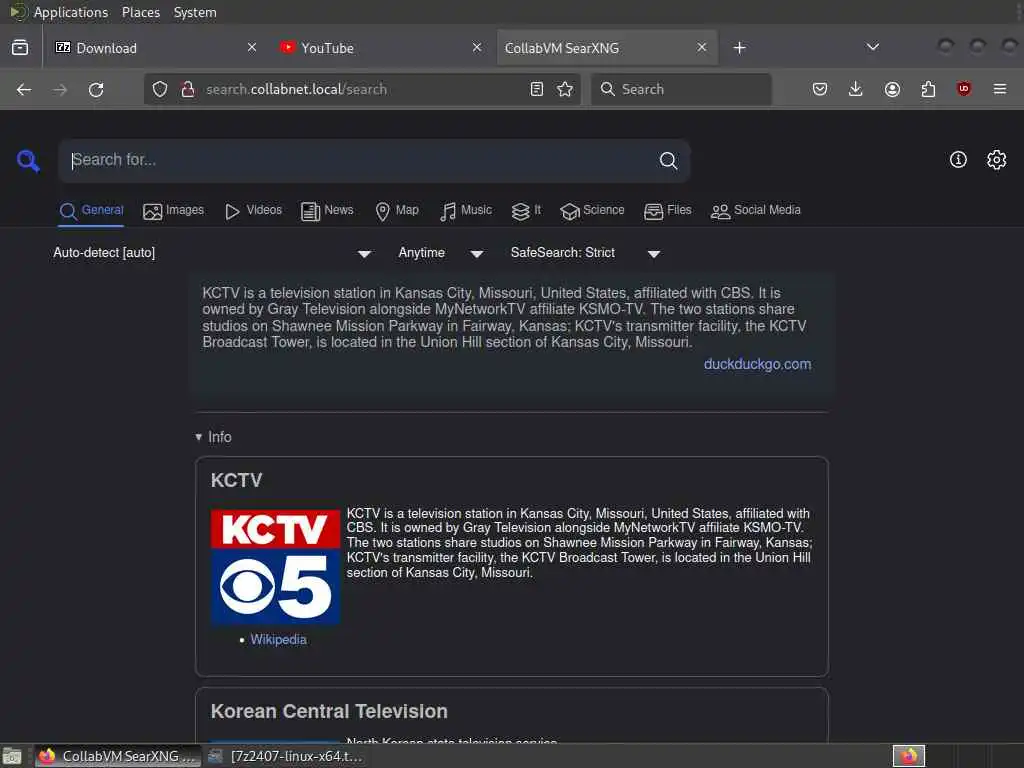This screenshot has width=1024, height=768.
Task: Switch to the Social Media category
Action: tap(756, 211)
